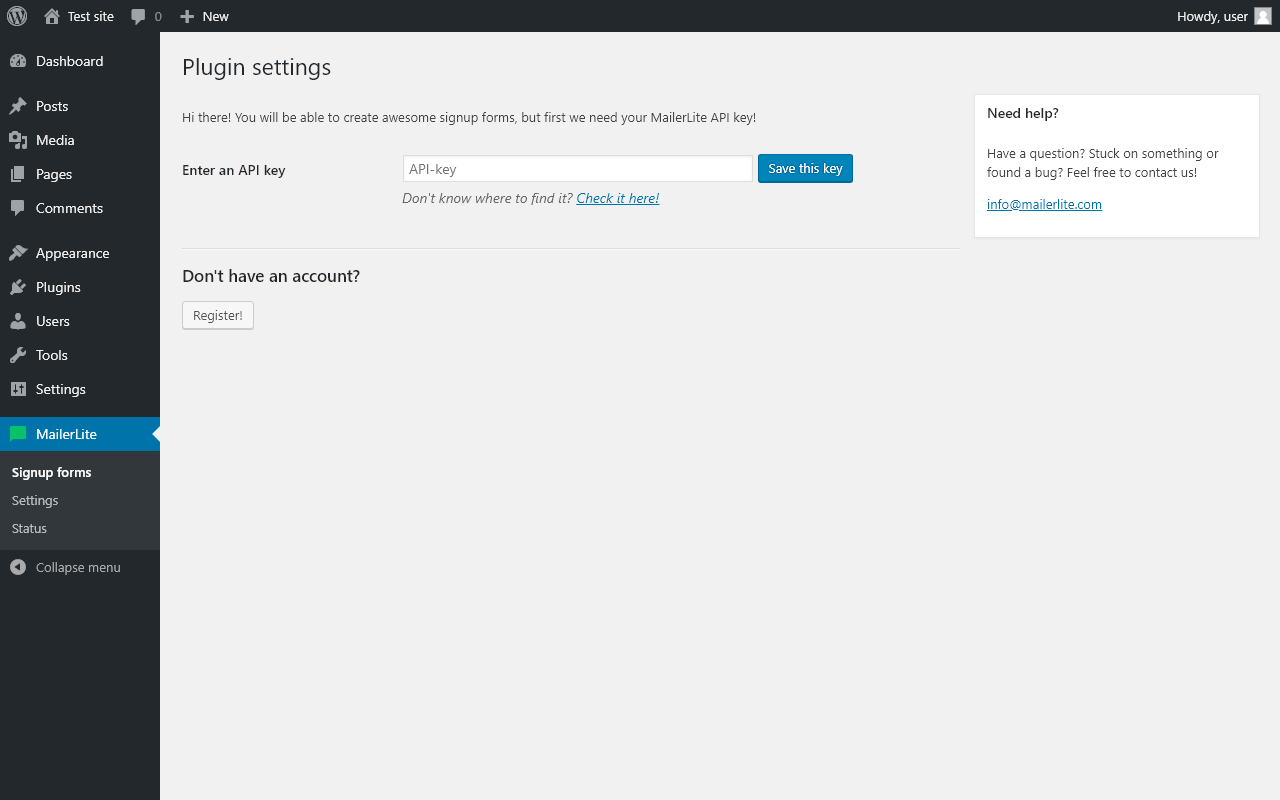Click the Media icon in sidebar
Viewport: 1280px width, 800px height.
tap(18, 140)
